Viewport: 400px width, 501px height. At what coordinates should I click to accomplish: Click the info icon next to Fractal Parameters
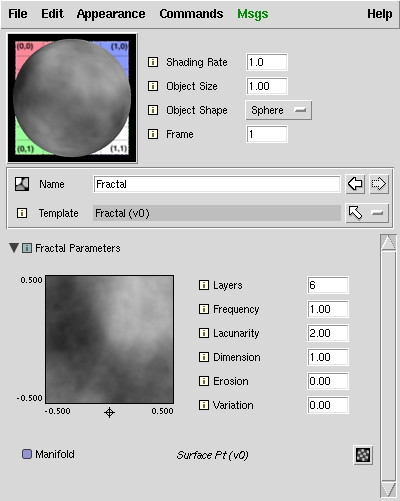[x=27, y=248]
